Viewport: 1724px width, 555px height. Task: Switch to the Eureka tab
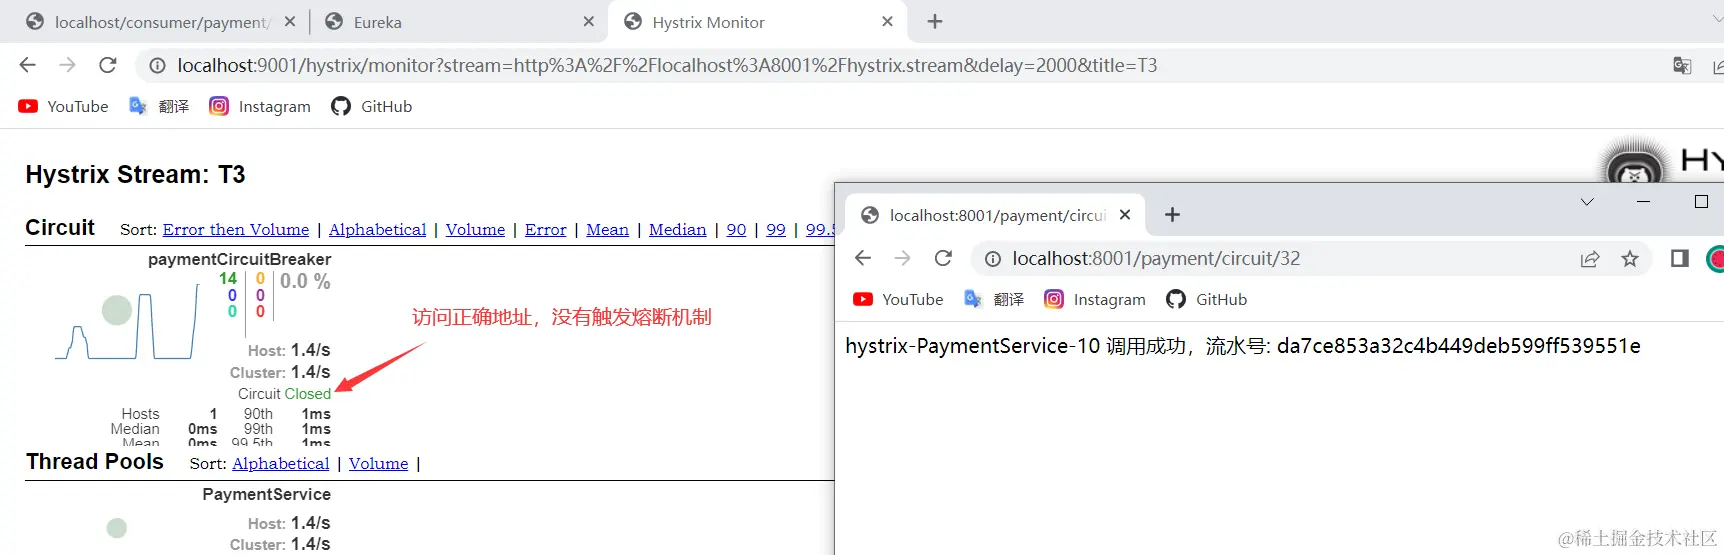pyautogui.click(x=460, y=22)
